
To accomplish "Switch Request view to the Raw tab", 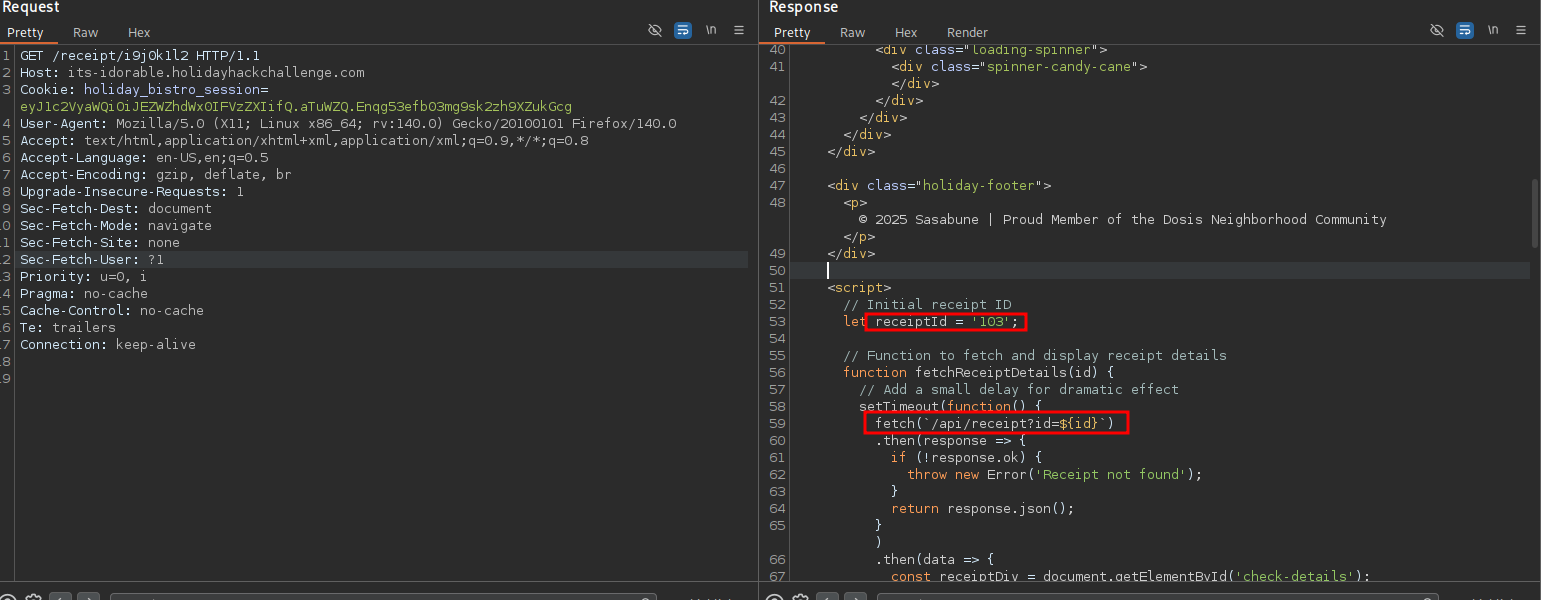I will [86, 33].
